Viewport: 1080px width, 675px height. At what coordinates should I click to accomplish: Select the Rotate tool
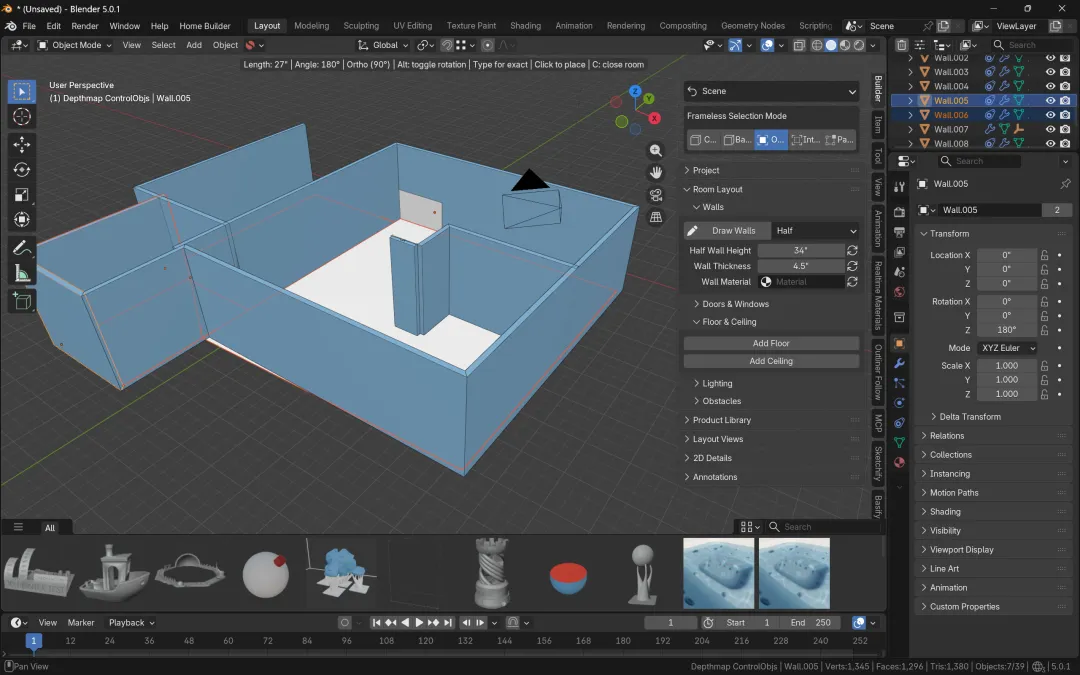click(x=22, y=170)
